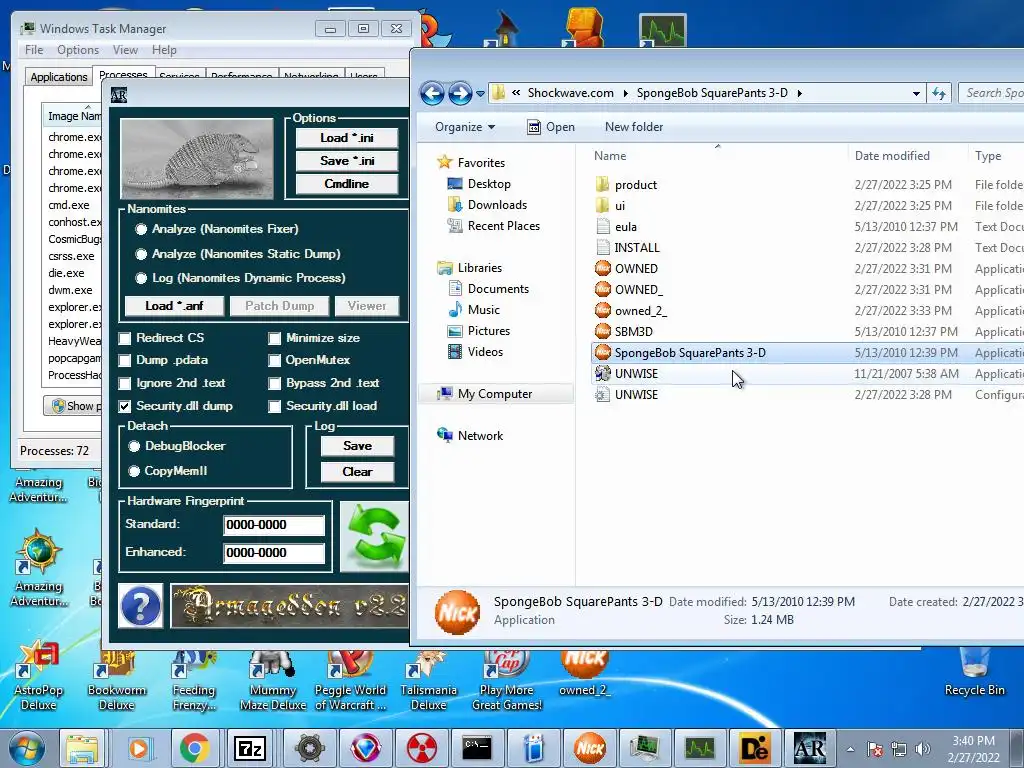Click the Enhanced fingerprint input field
Viewport: 1024px width, 768px height.
tap(274, 553)
